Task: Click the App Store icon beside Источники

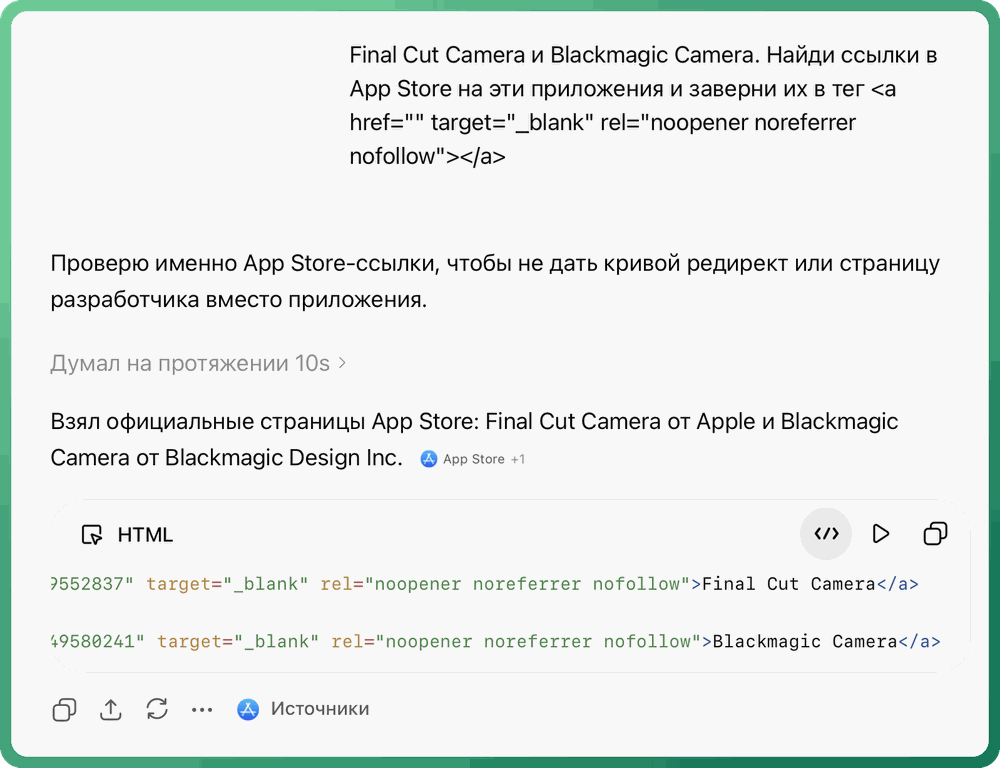Action: [x=247, y=709]
